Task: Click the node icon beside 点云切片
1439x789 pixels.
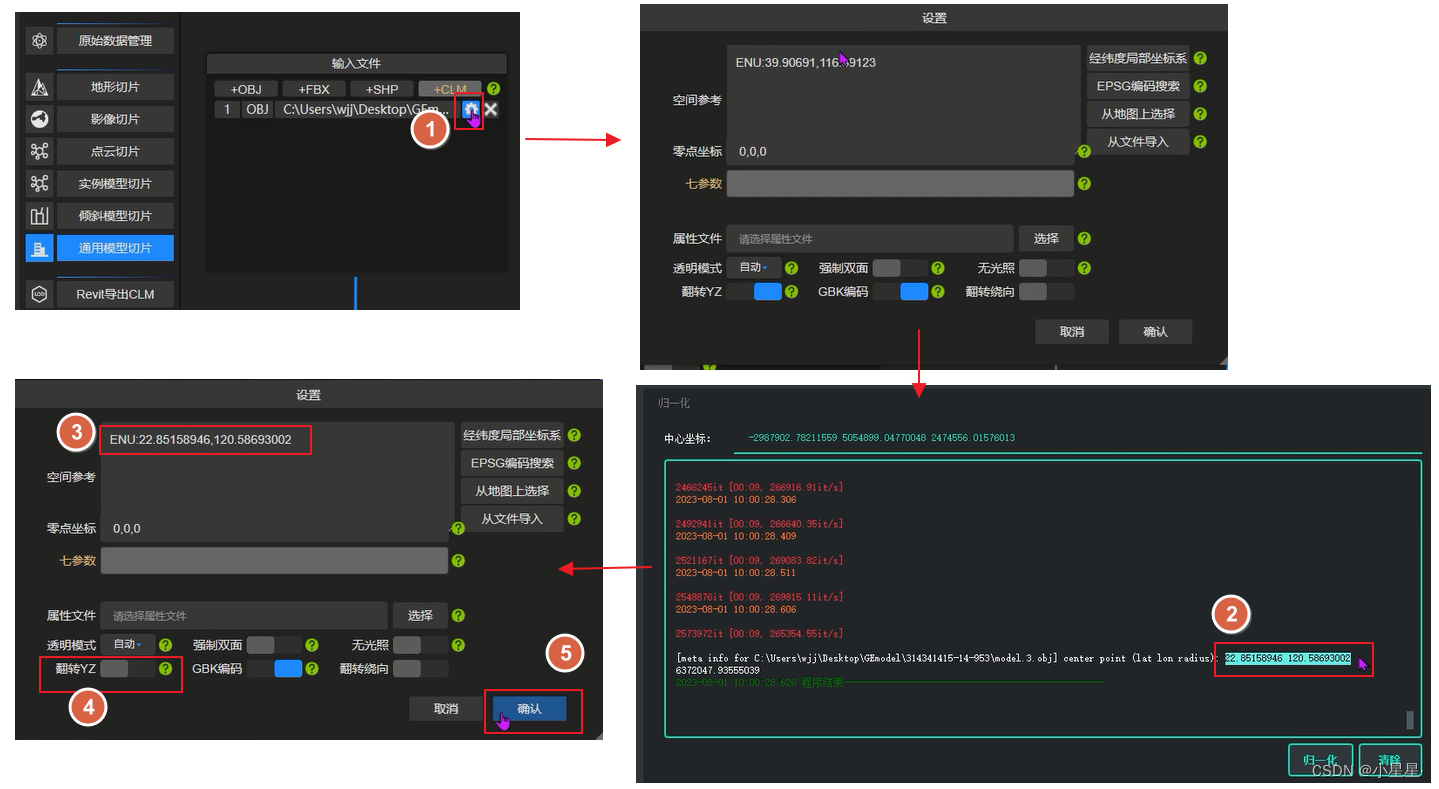Action: tap(39, 151)
